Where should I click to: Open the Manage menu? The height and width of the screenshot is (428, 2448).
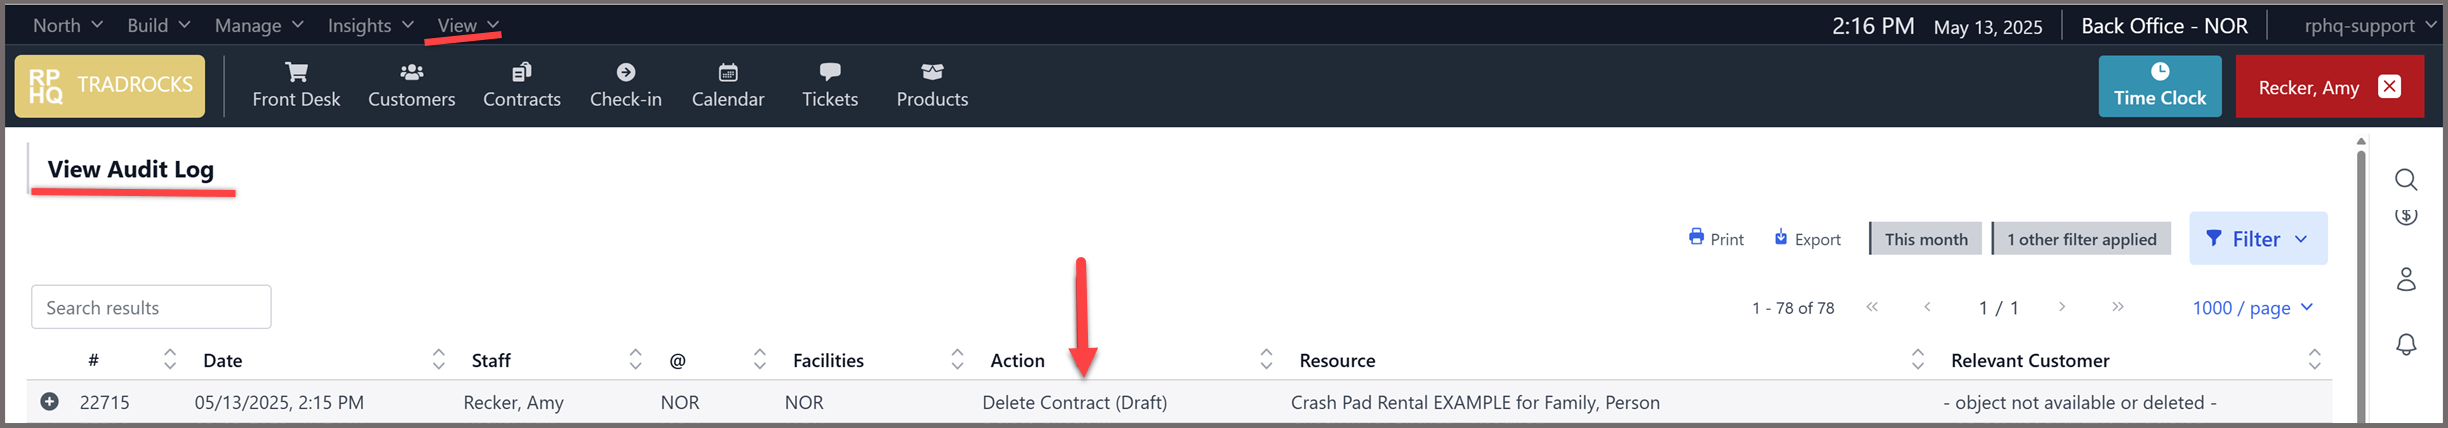(x=259, y=25)
